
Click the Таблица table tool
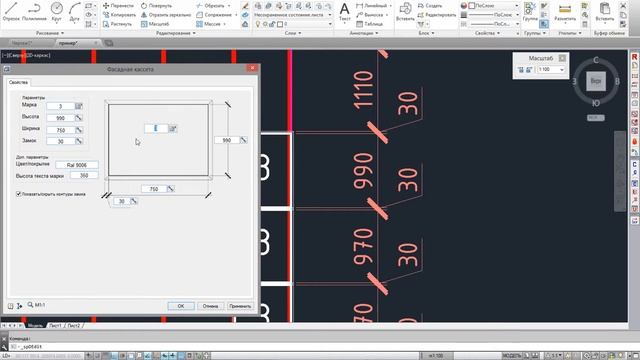point(369,24)
